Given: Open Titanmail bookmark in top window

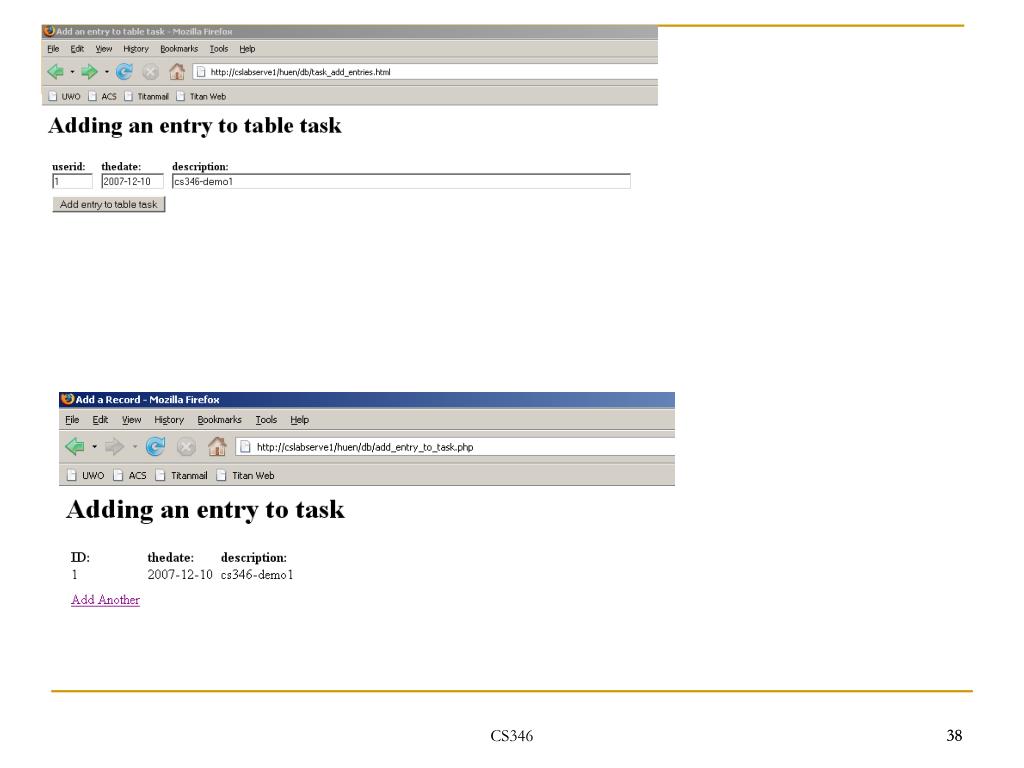Looking at the screenshot, I should coord(146,97).
